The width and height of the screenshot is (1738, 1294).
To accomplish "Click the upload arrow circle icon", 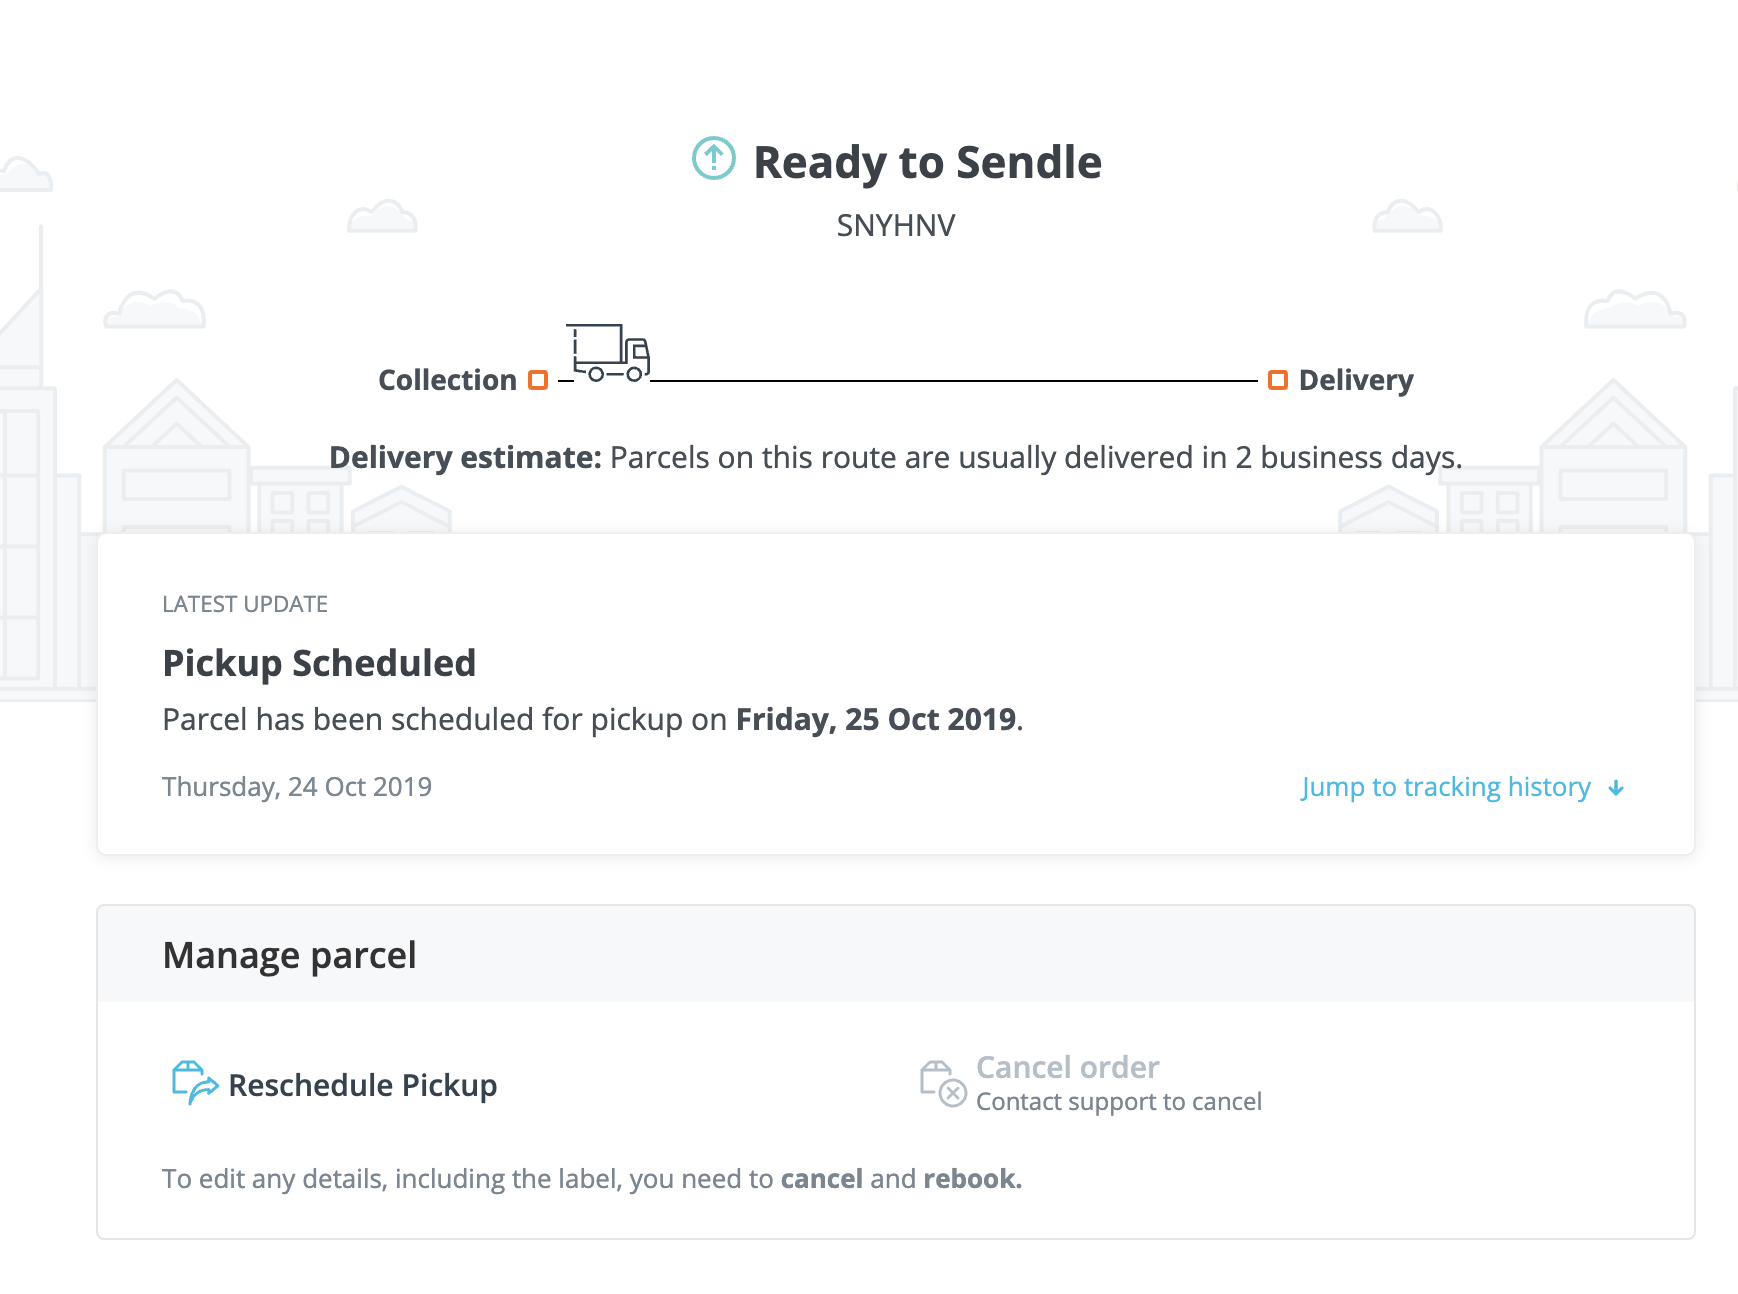I will click(x=714, y=158).
